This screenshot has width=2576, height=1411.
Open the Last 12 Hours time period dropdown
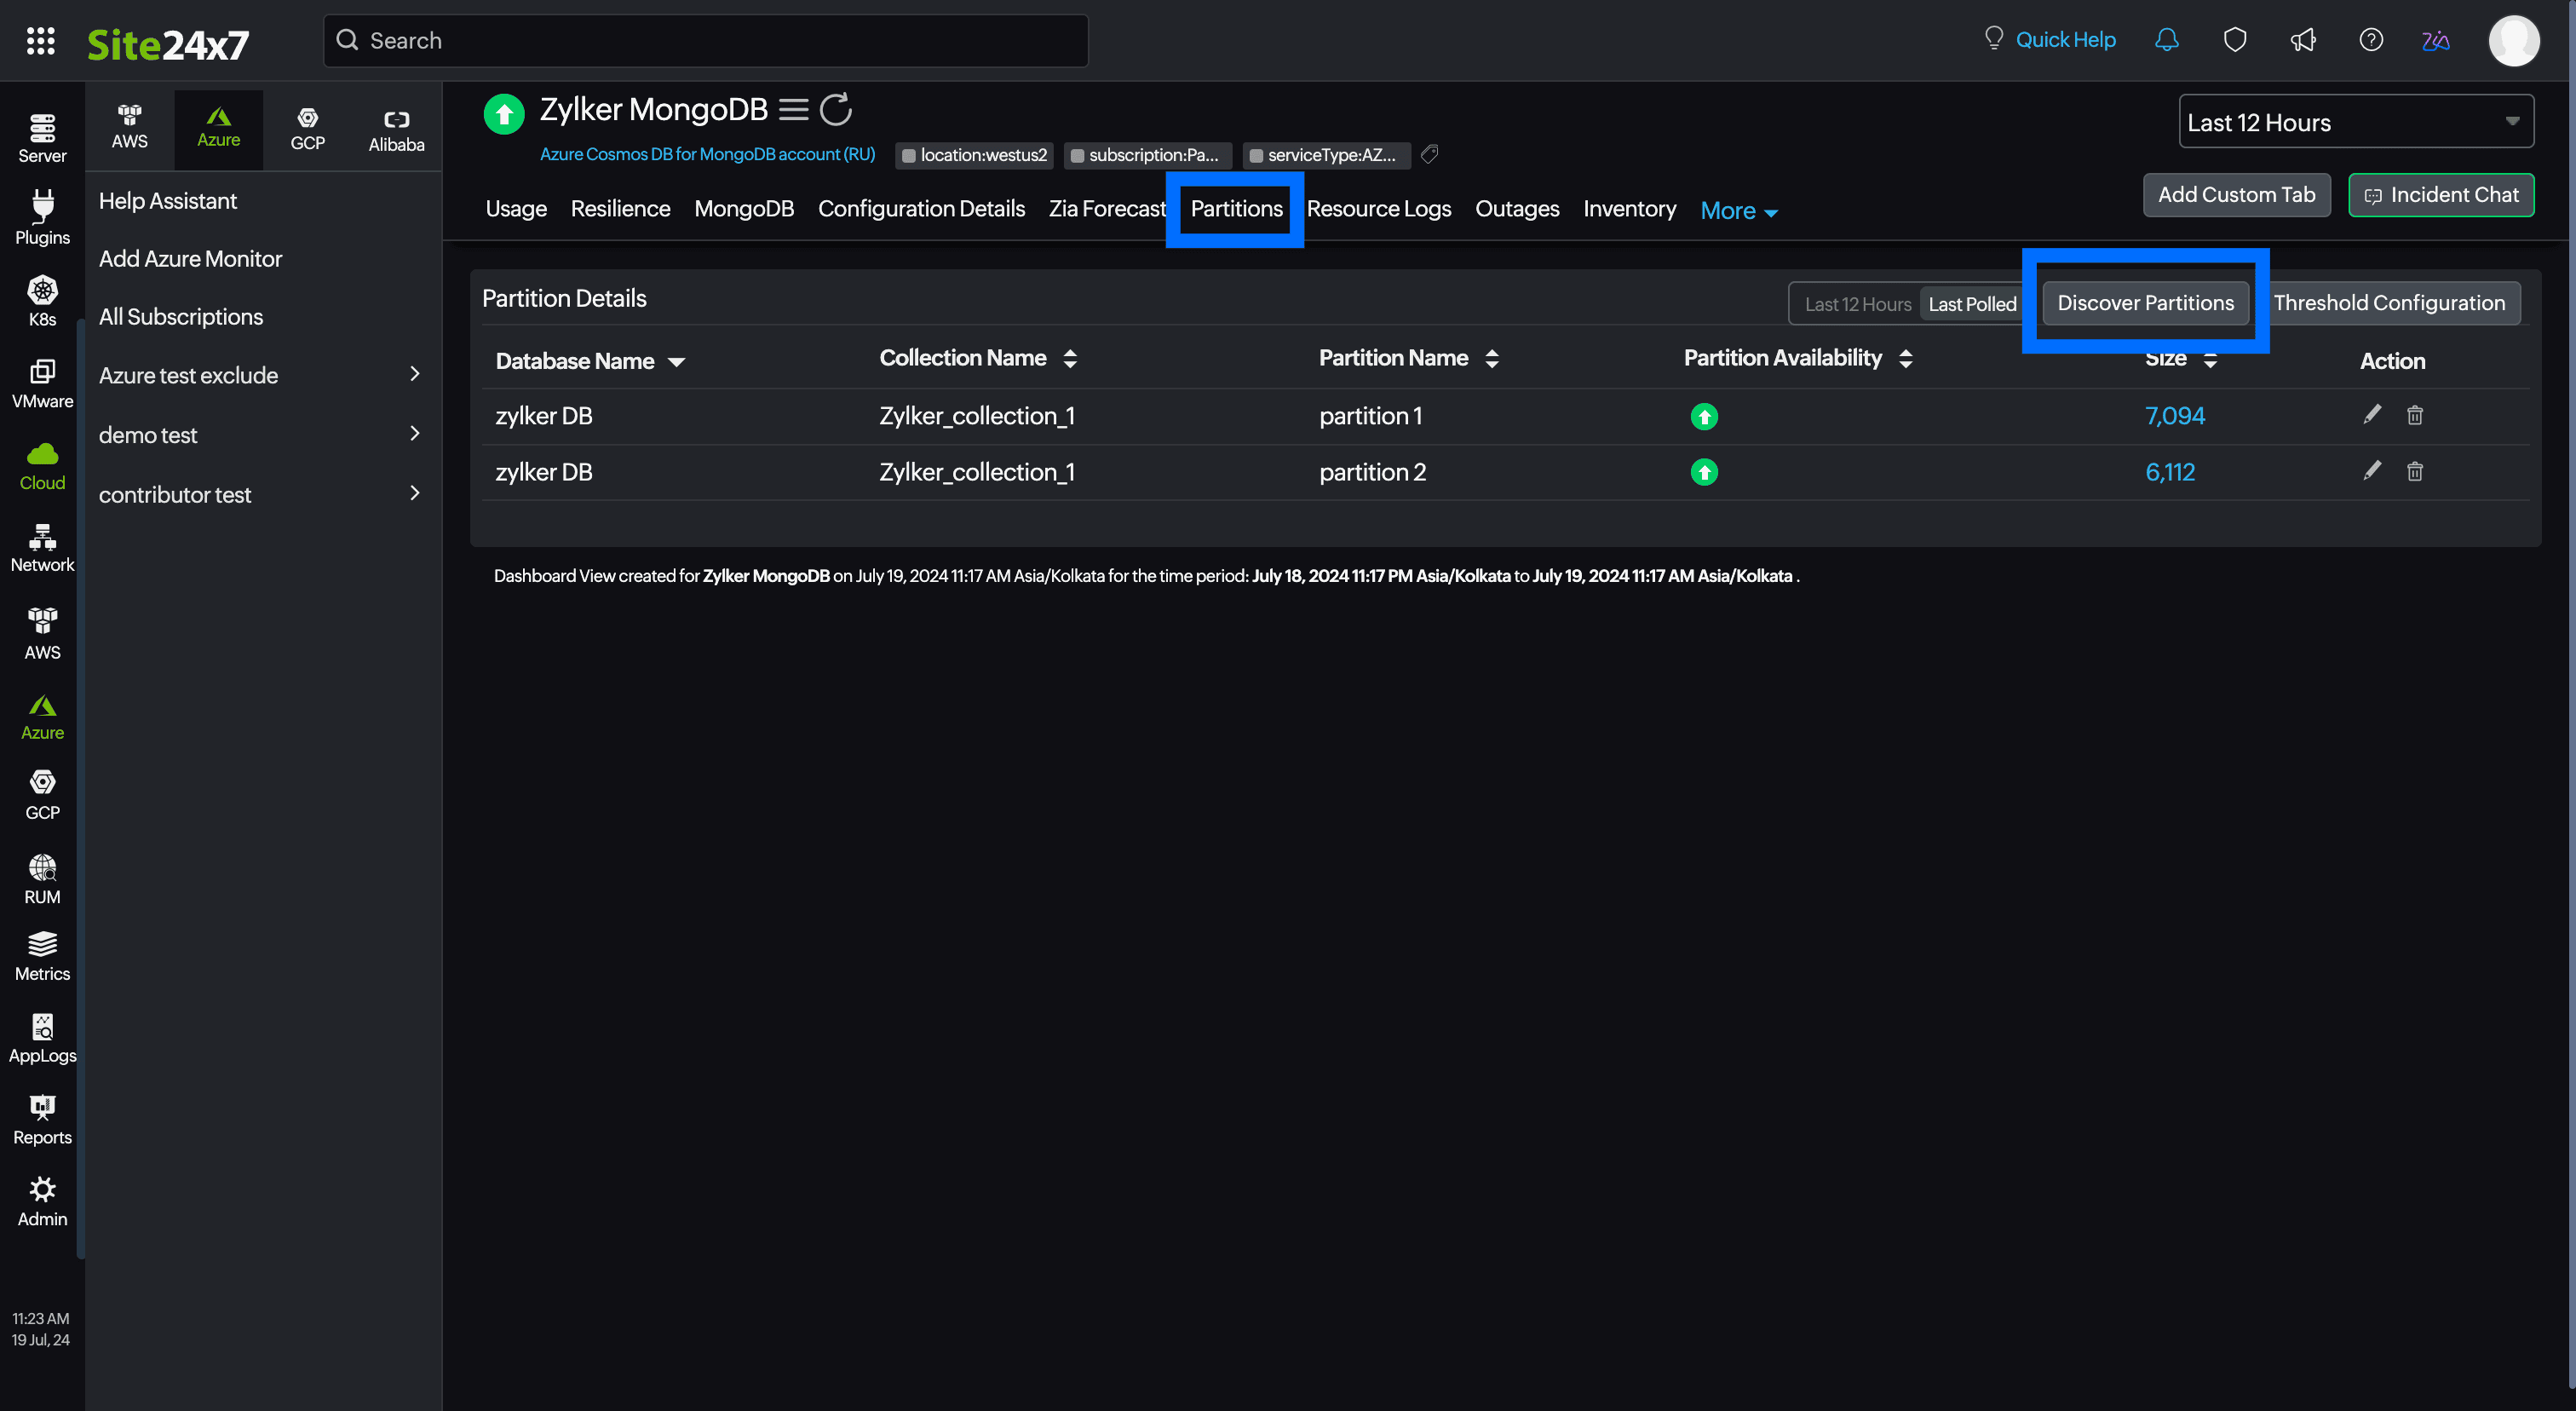(x=2356, y=121)
